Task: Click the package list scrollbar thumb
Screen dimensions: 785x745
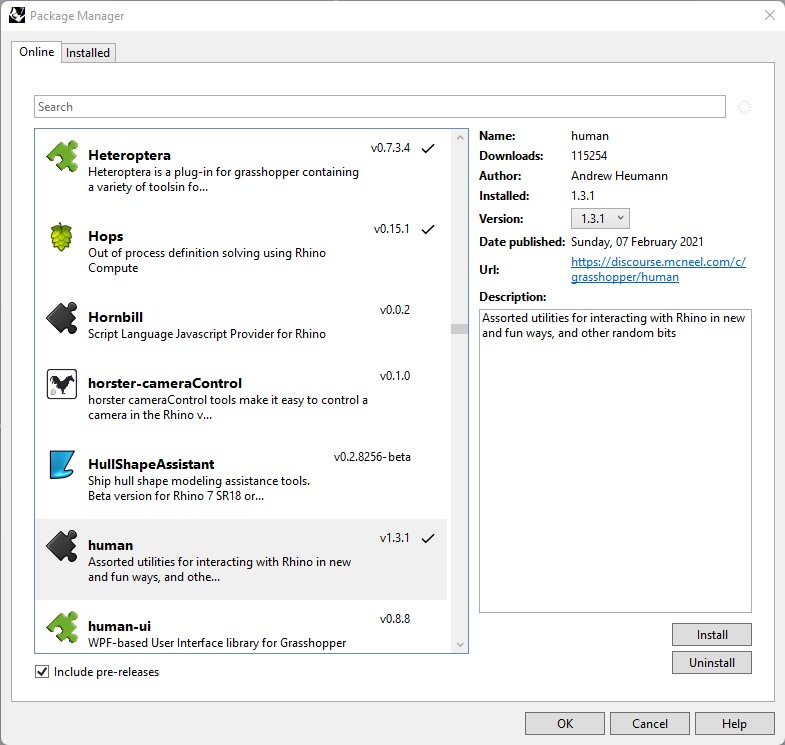Action: [460, 329]
